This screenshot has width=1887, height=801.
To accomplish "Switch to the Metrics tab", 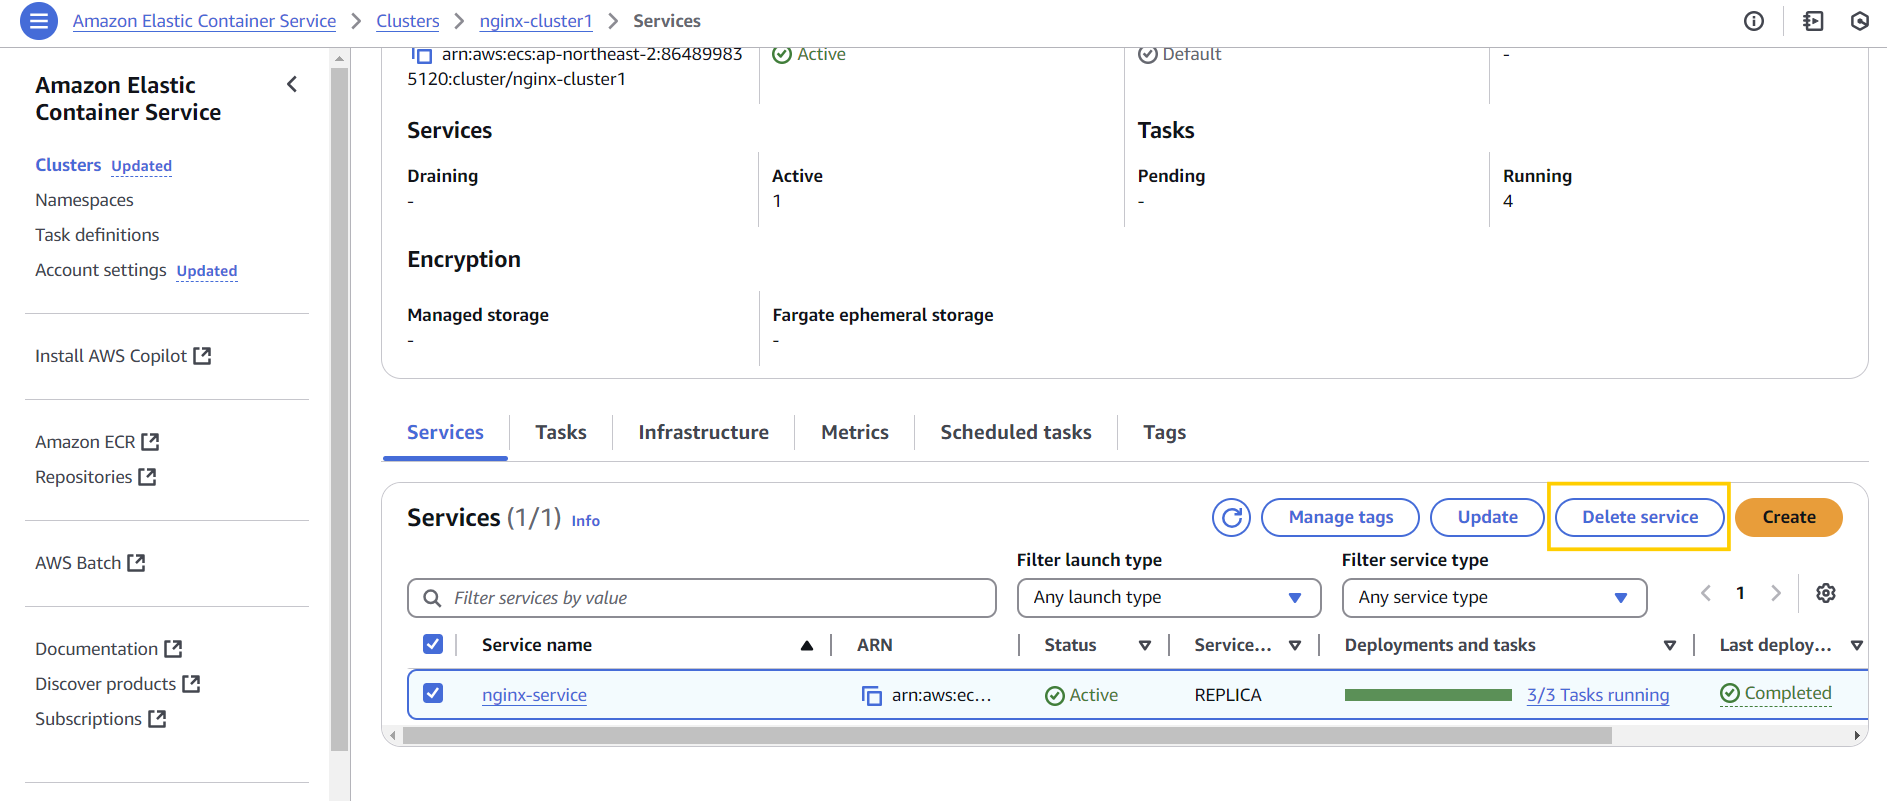I will click(855, 433).
